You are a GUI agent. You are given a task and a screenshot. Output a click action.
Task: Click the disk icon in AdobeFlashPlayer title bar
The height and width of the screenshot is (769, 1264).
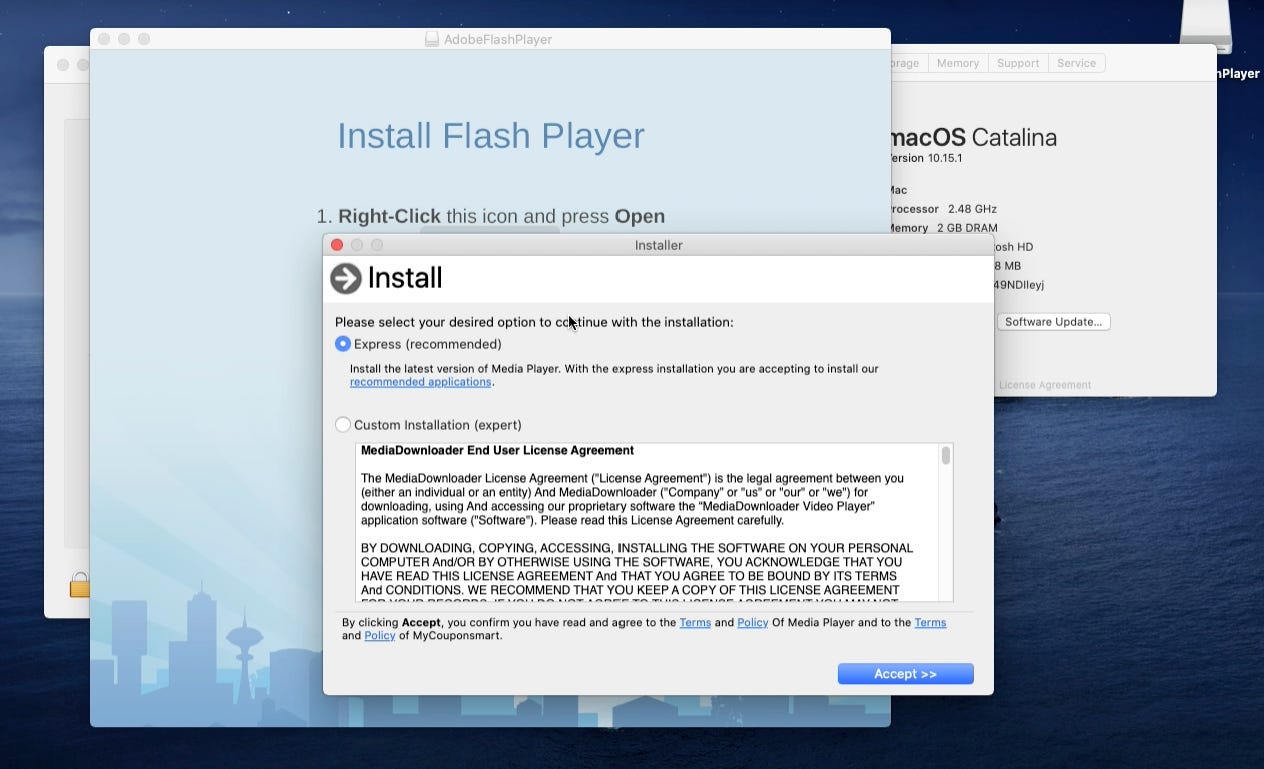431,39
